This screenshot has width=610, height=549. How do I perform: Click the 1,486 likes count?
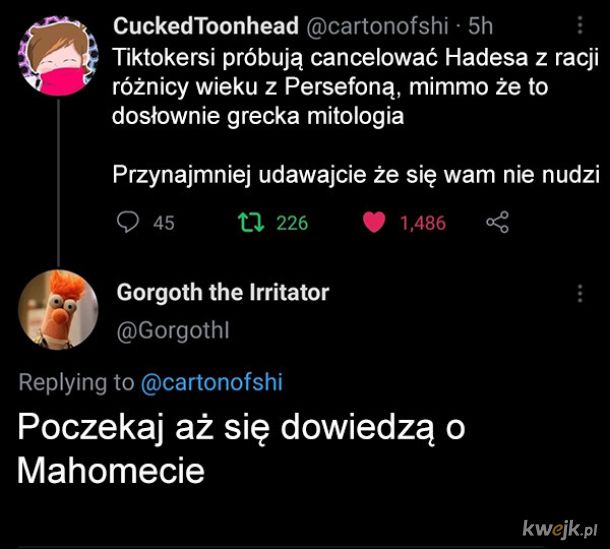[422, 224]
